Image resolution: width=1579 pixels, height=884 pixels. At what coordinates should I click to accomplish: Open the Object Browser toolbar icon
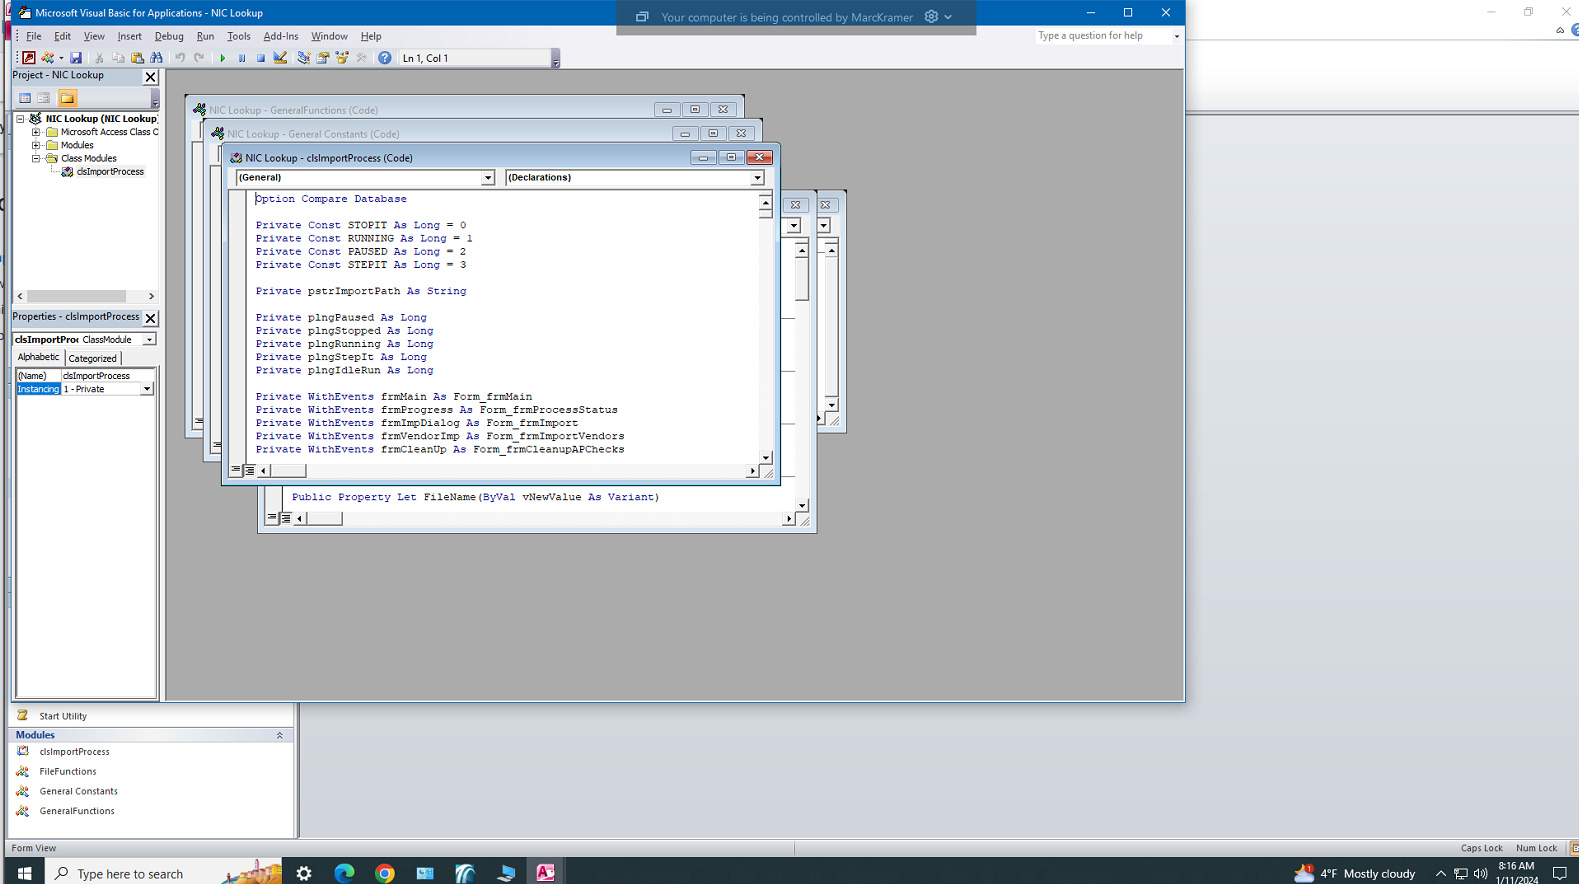pos(342,58)
